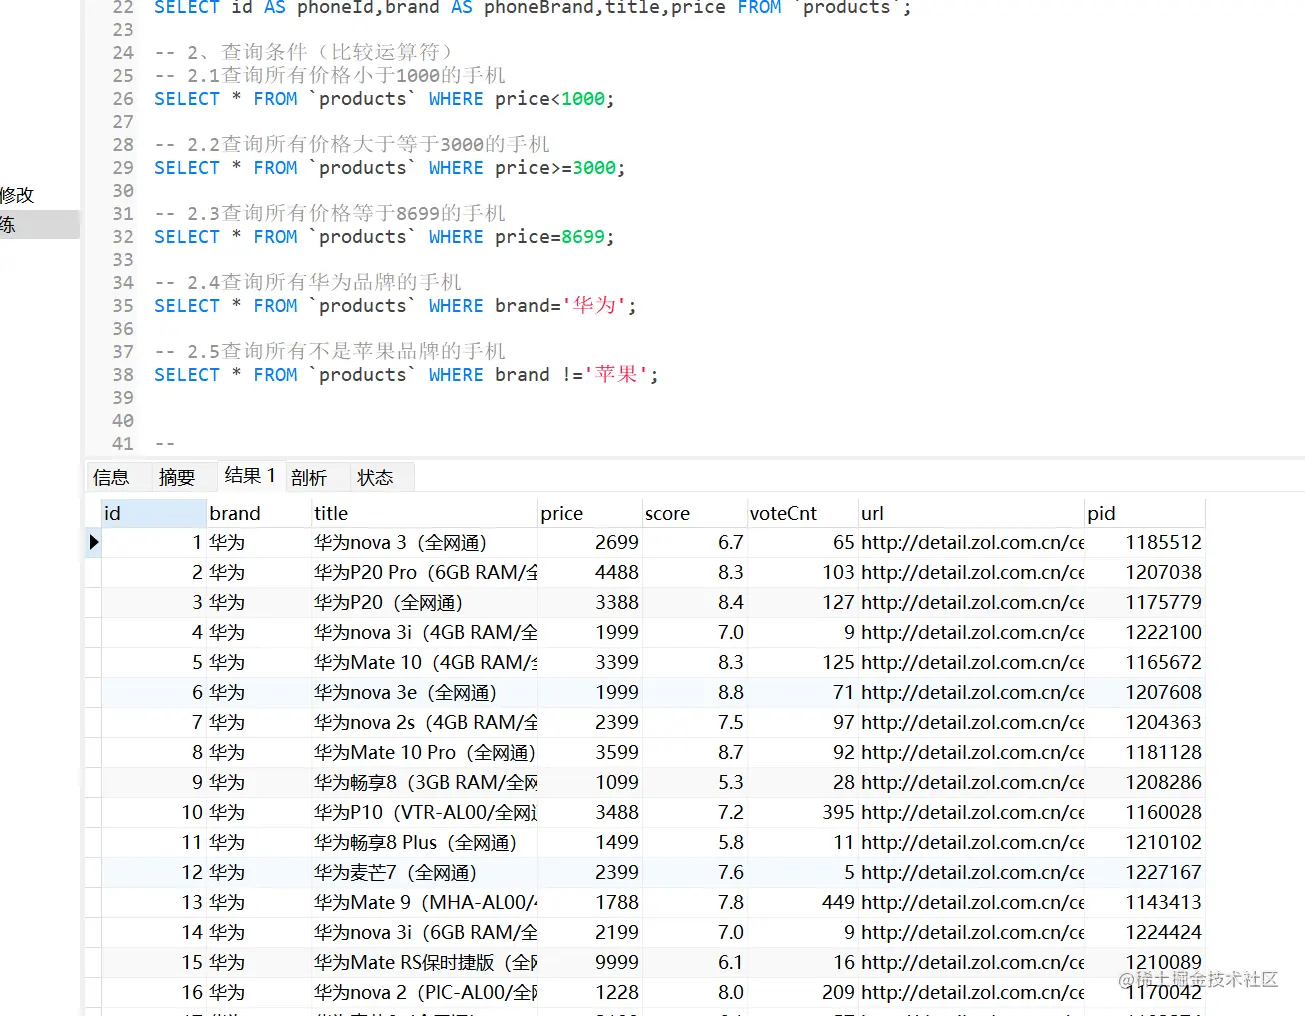This screenshot has height=1016, width=1305.
Task: Select the score cell 7.6
Action: [695, 872]
